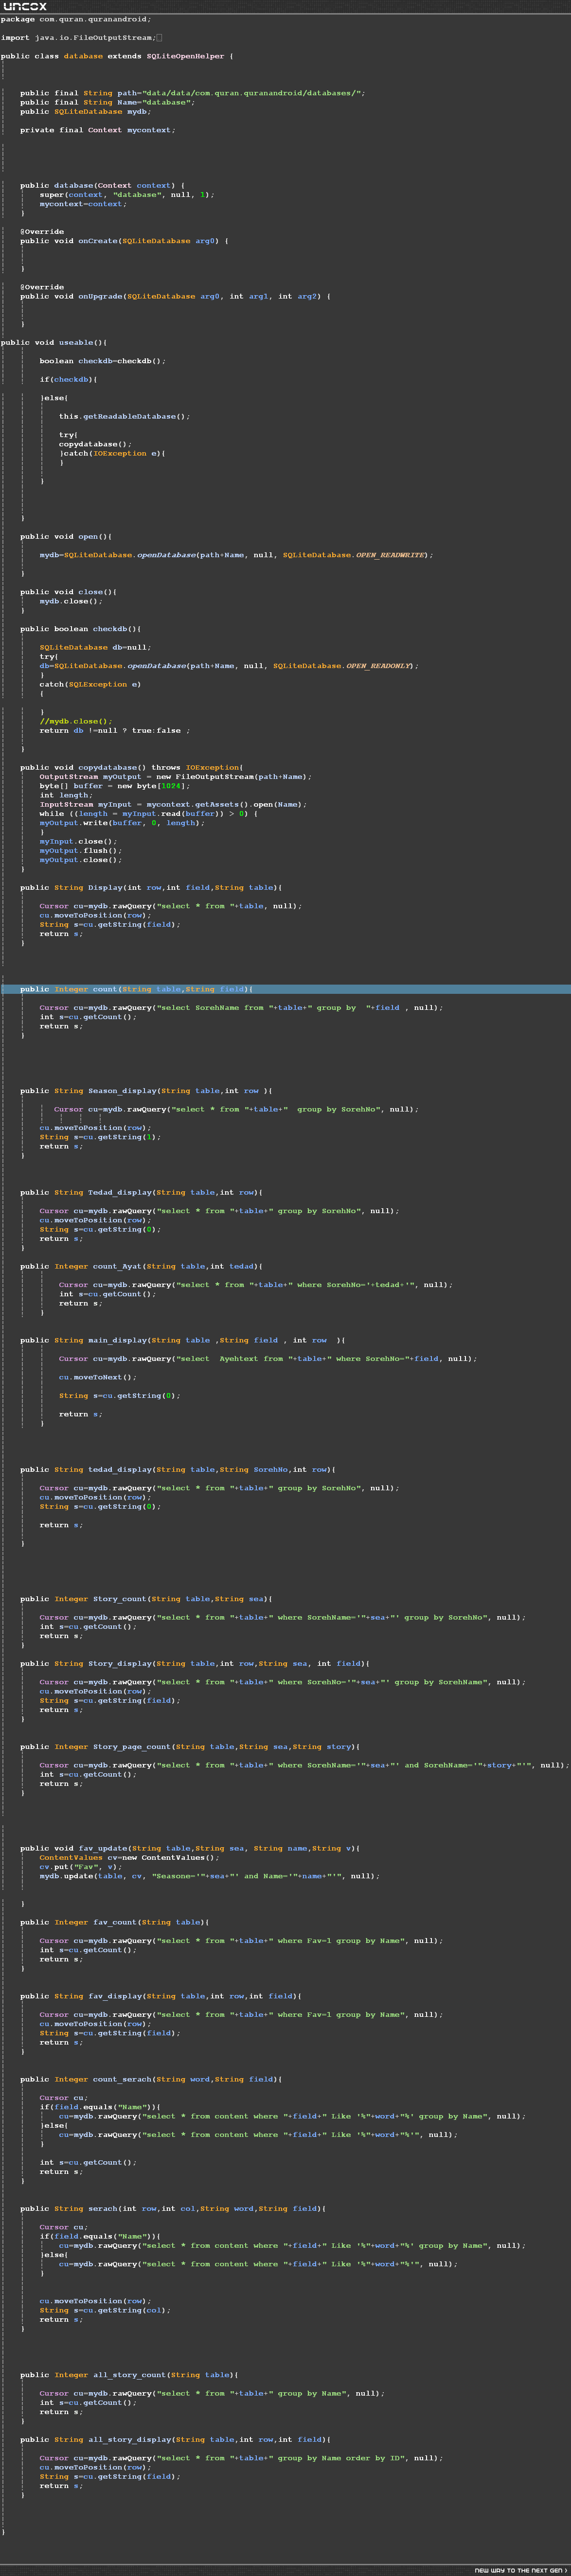Screen dimensions: 571x2576
Task: Select the 'public class database extends SQLiteOpenHelper' line
Action: pos(117,56)
